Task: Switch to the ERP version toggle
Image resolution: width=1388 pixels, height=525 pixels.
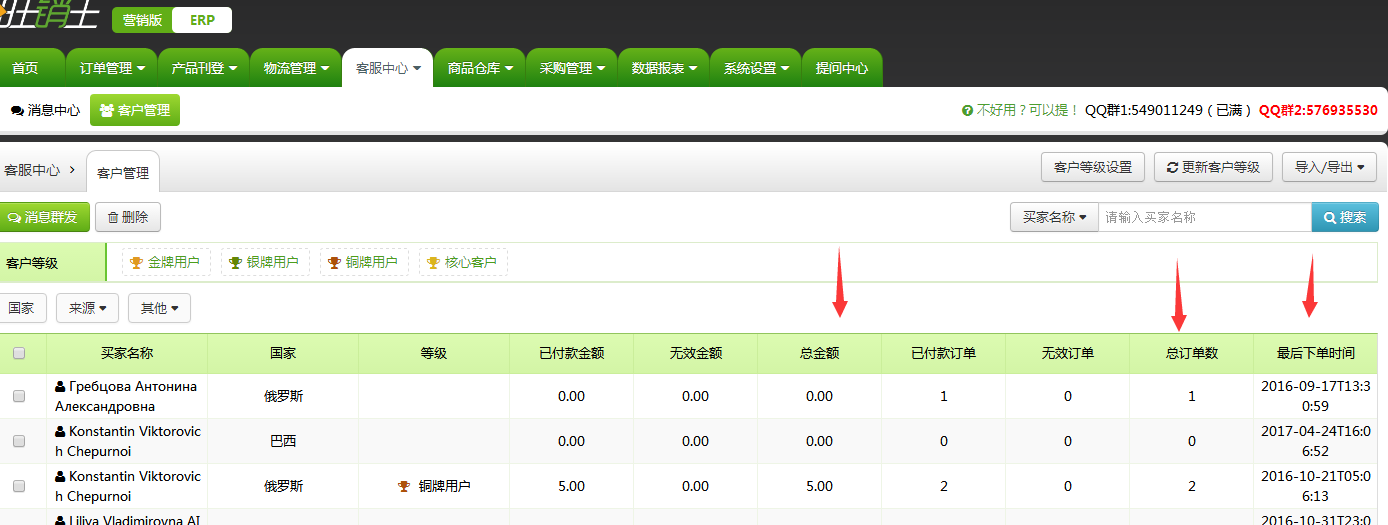Action: pyautogui.click(x=202, y=20)
